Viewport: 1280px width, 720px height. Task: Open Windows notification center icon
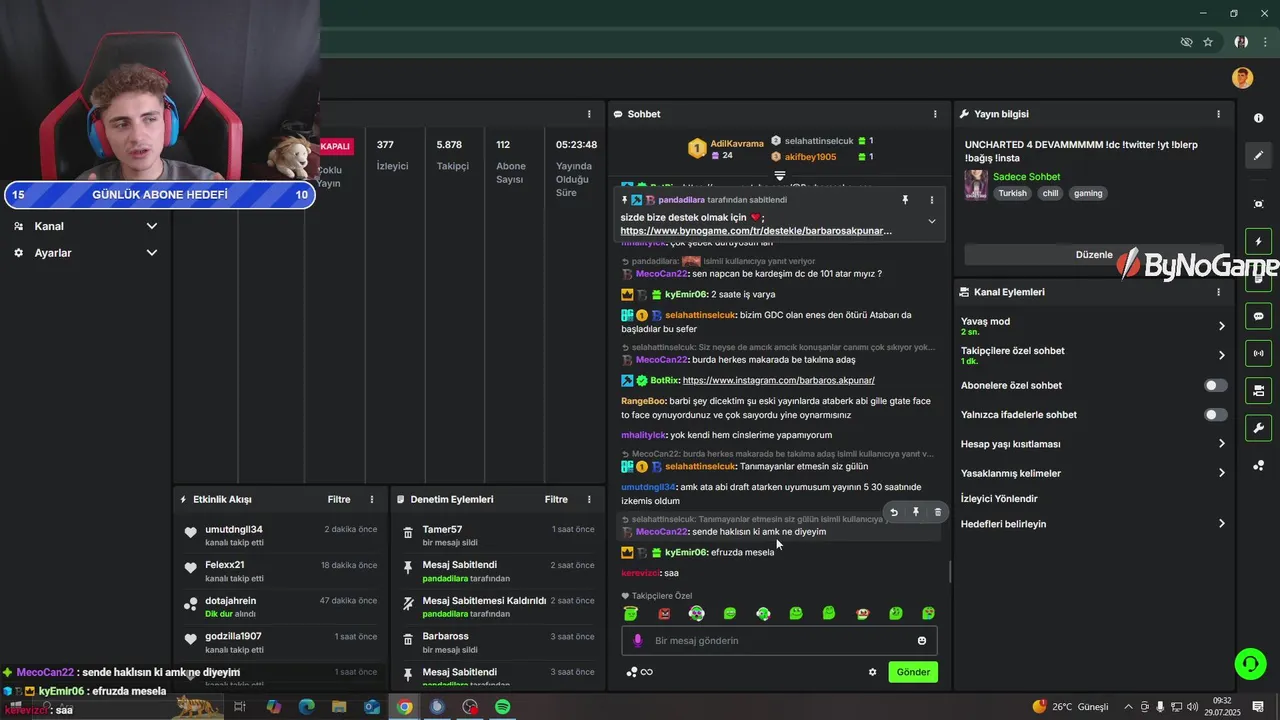click(x=1258, y=707)
